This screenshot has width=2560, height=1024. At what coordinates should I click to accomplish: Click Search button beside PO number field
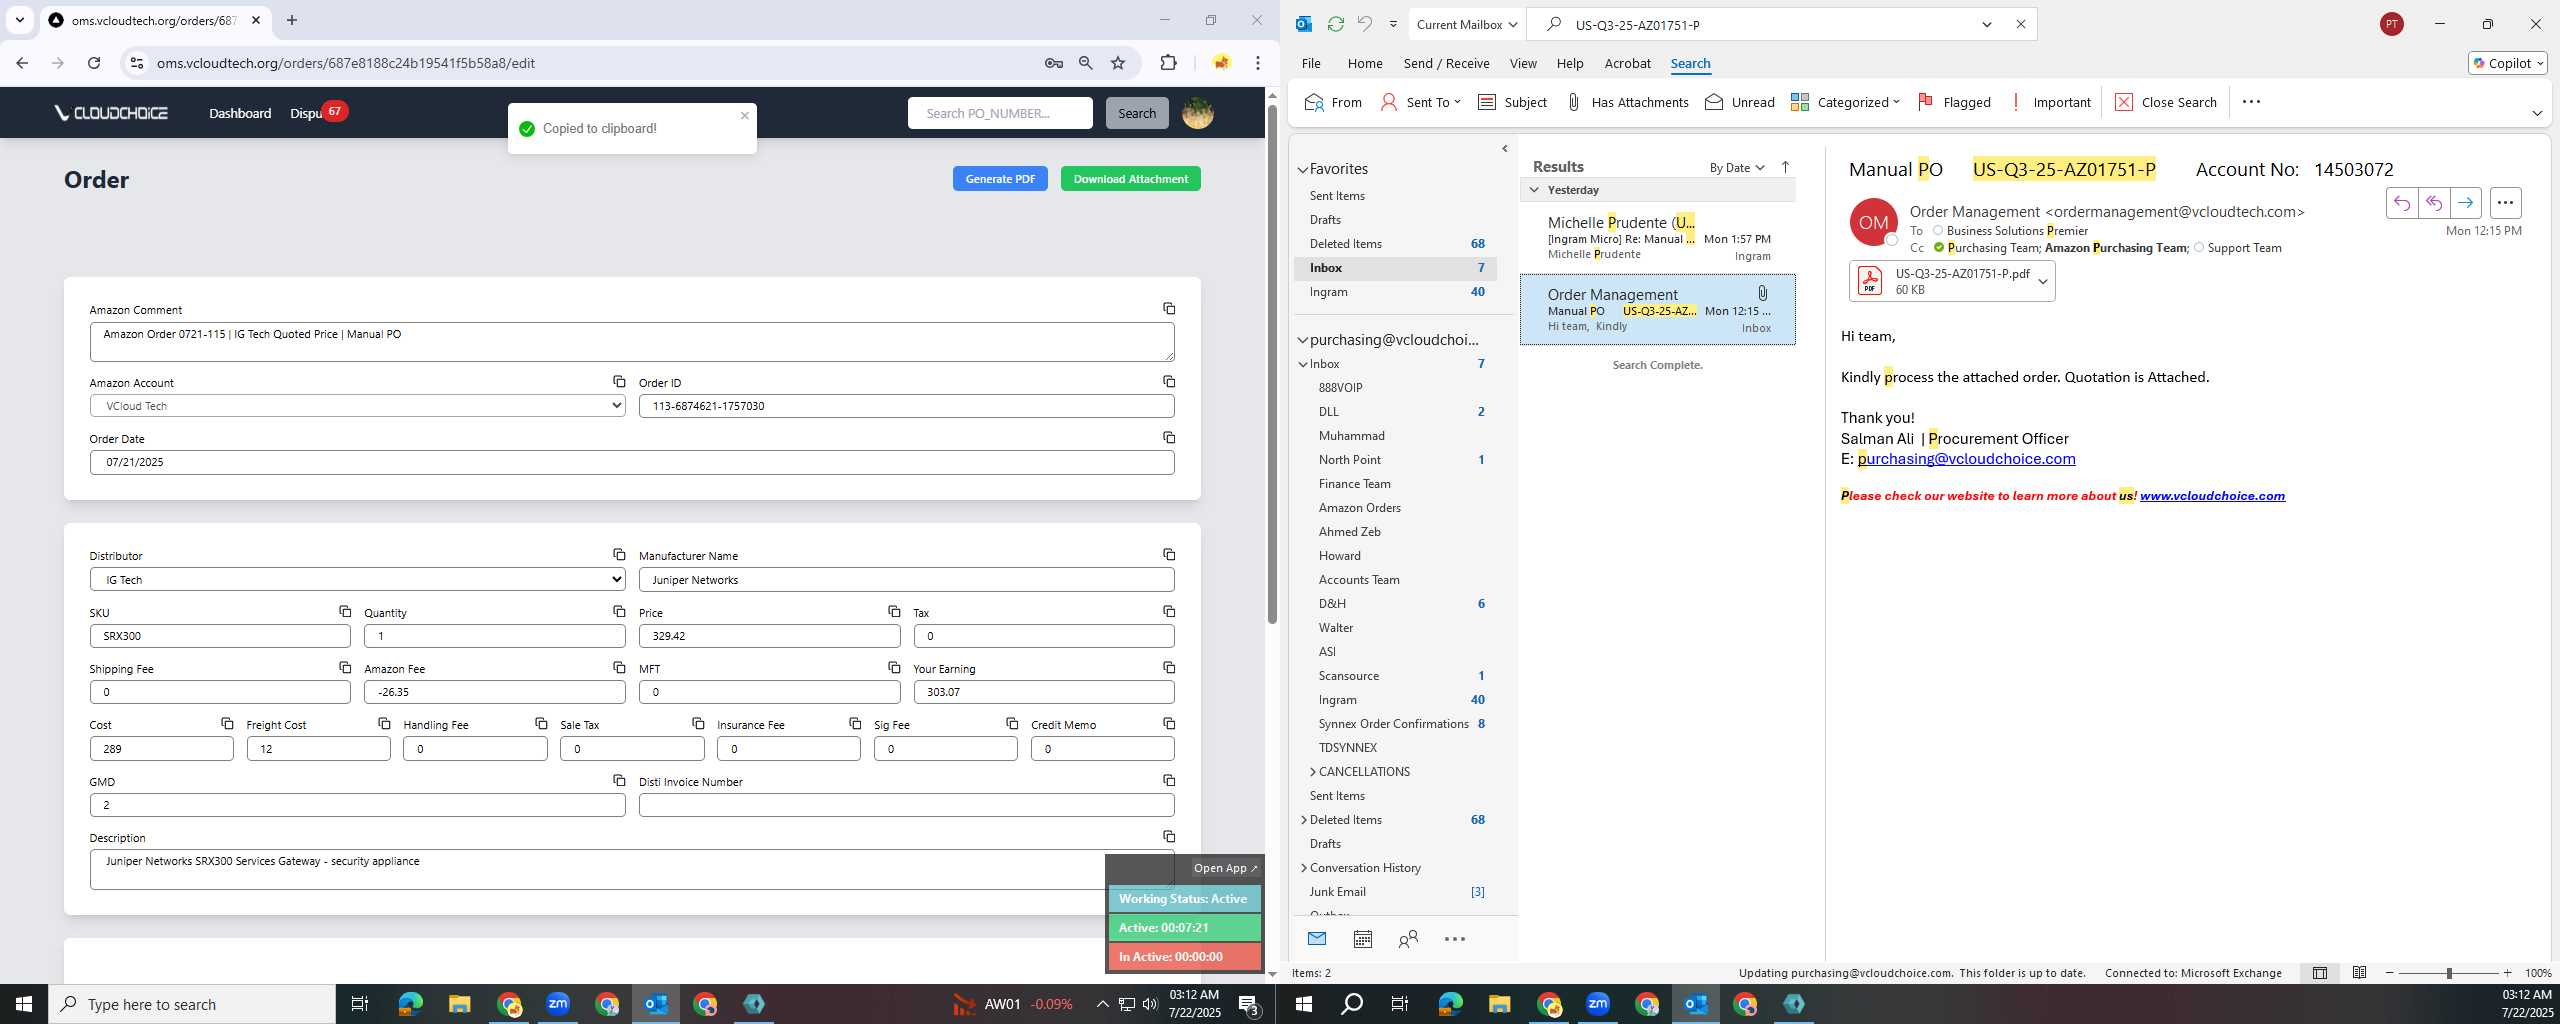[x=1136, y=113]
